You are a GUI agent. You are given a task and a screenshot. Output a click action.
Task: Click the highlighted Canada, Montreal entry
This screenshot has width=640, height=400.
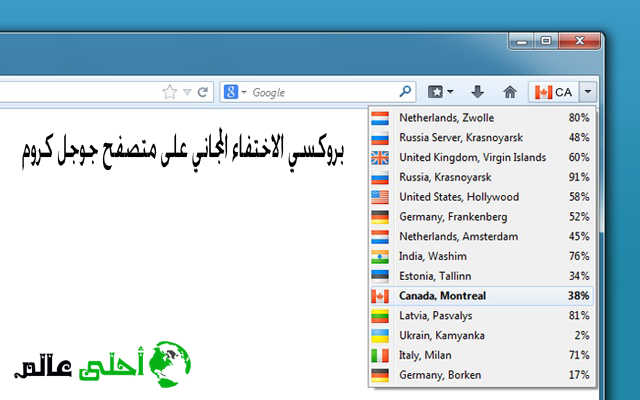[x=482, y=296]
